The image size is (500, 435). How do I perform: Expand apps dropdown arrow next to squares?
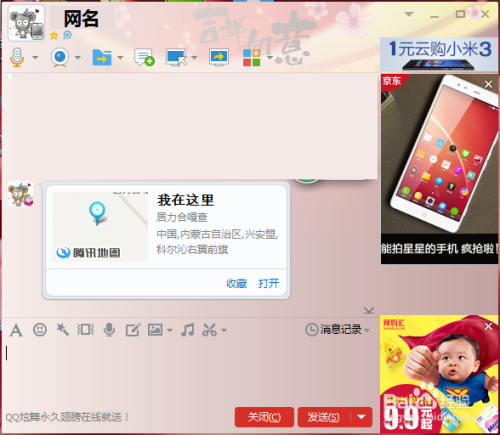click(x=270, y=58)
